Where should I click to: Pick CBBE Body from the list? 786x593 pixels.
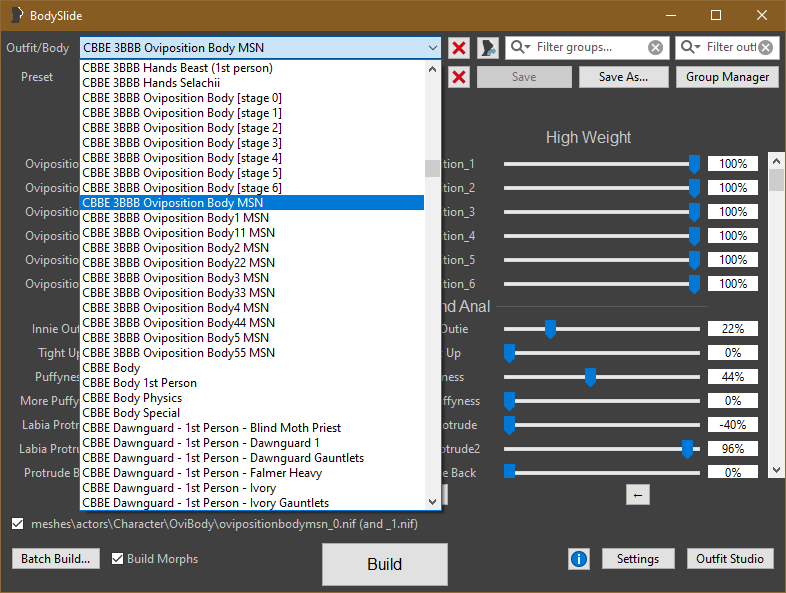[x=252, y=368]
